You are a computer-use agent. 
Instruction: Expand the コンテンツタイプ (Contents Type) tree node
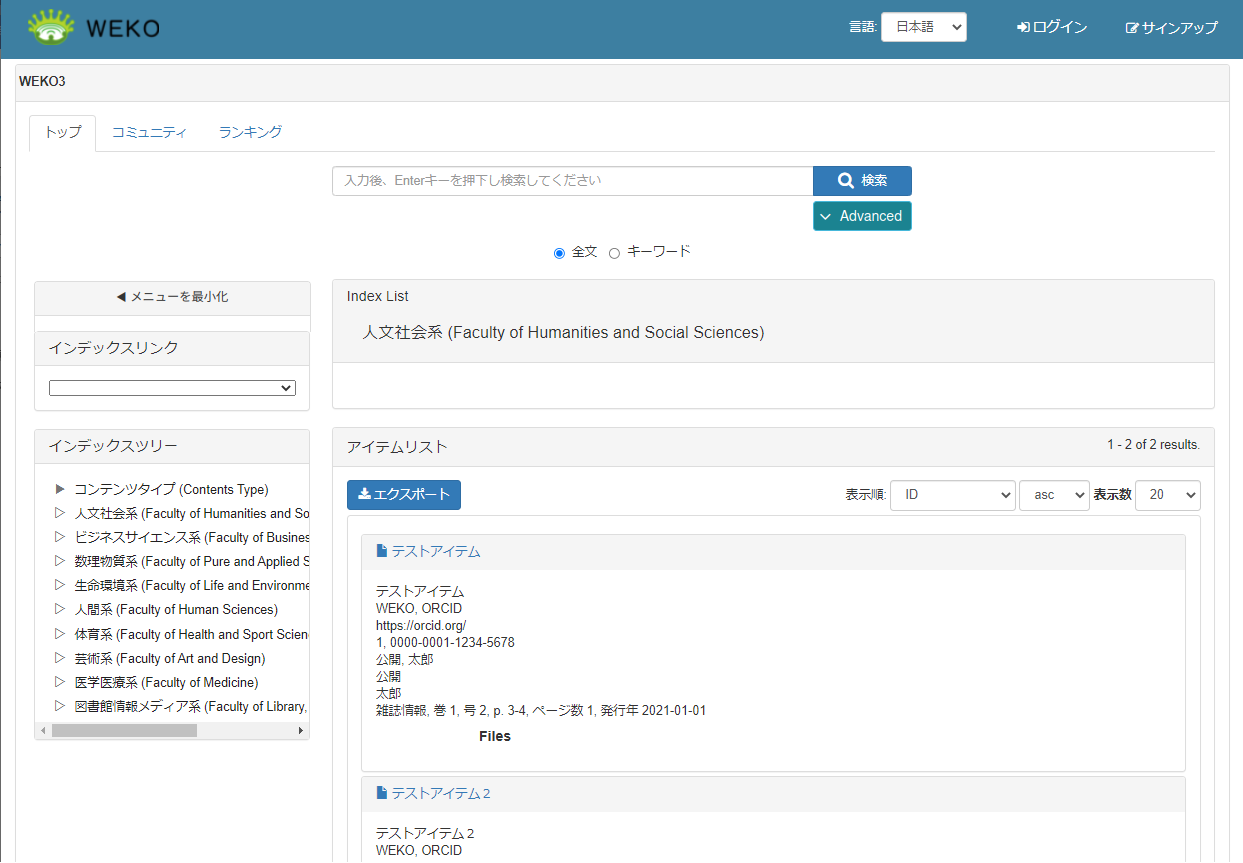[60, 489]
